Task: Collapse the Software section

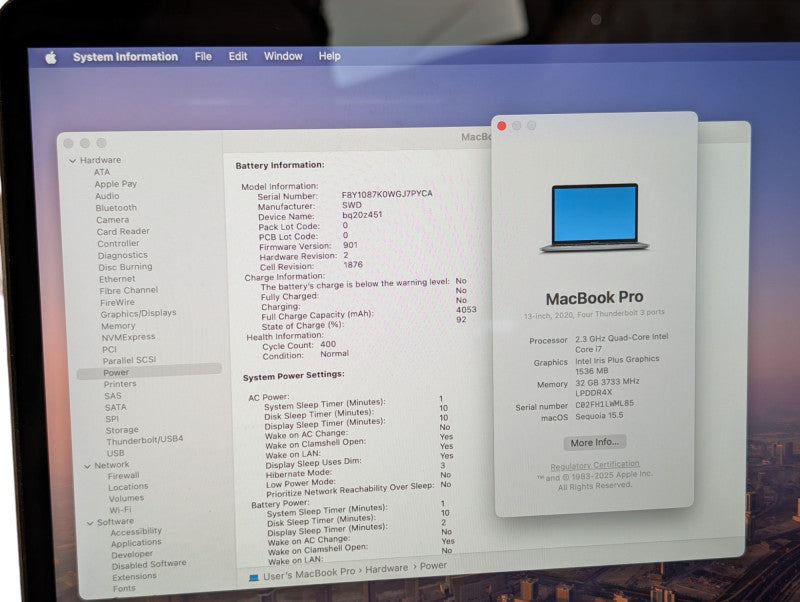Action: tap(90, 523)
